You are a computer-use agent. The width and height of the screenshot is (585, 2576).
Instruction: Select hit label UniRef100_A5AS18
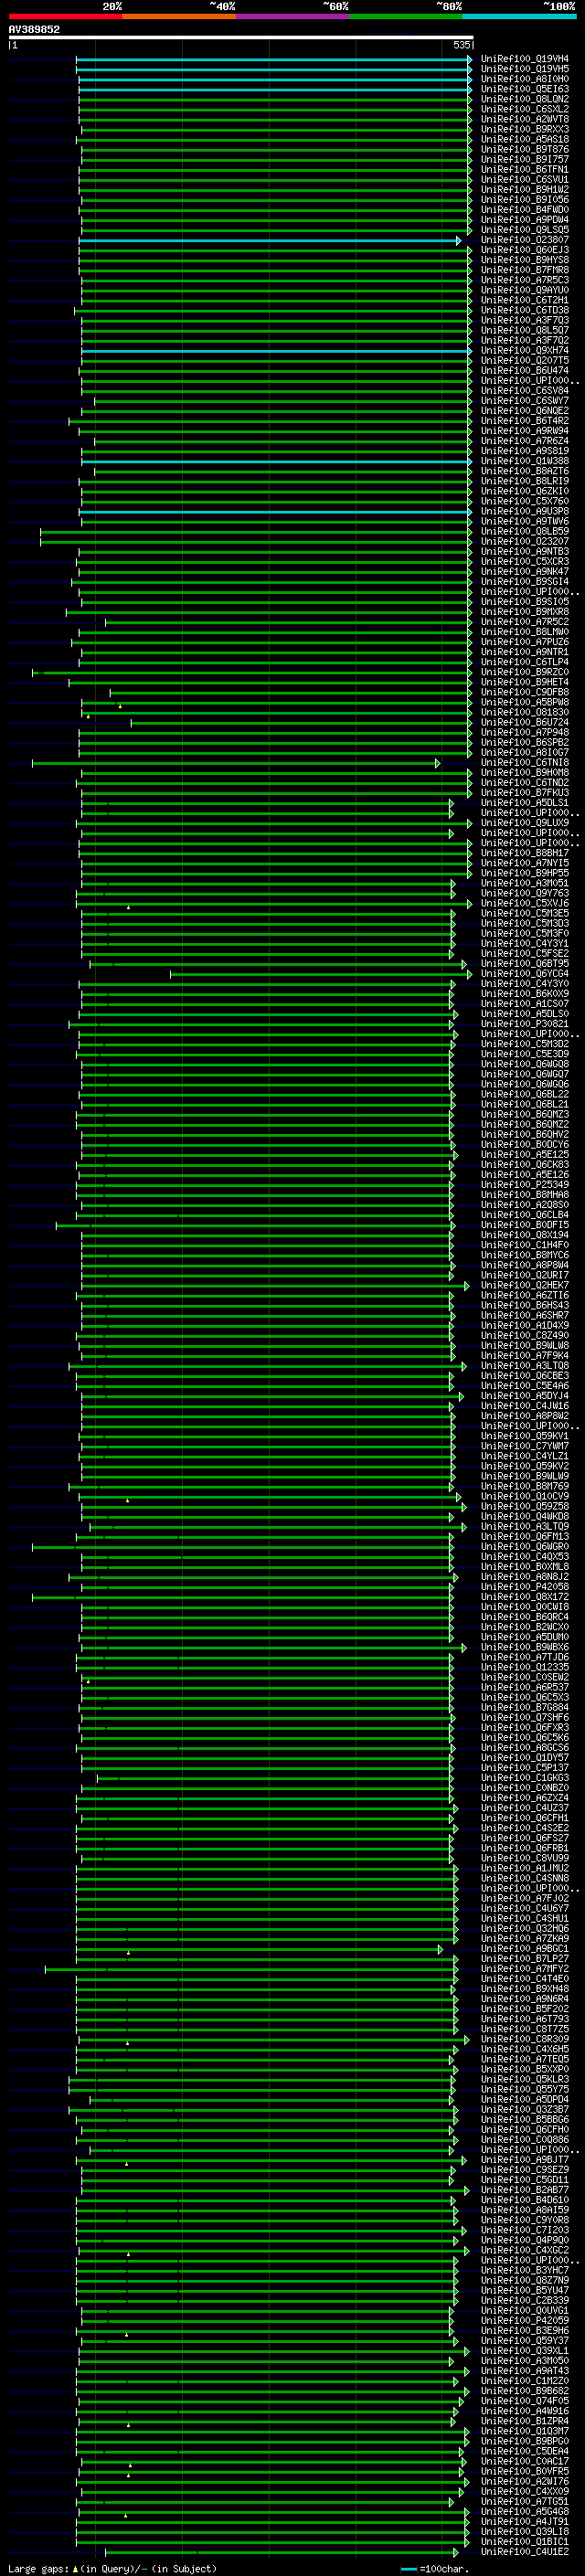(x=525, y=139)
